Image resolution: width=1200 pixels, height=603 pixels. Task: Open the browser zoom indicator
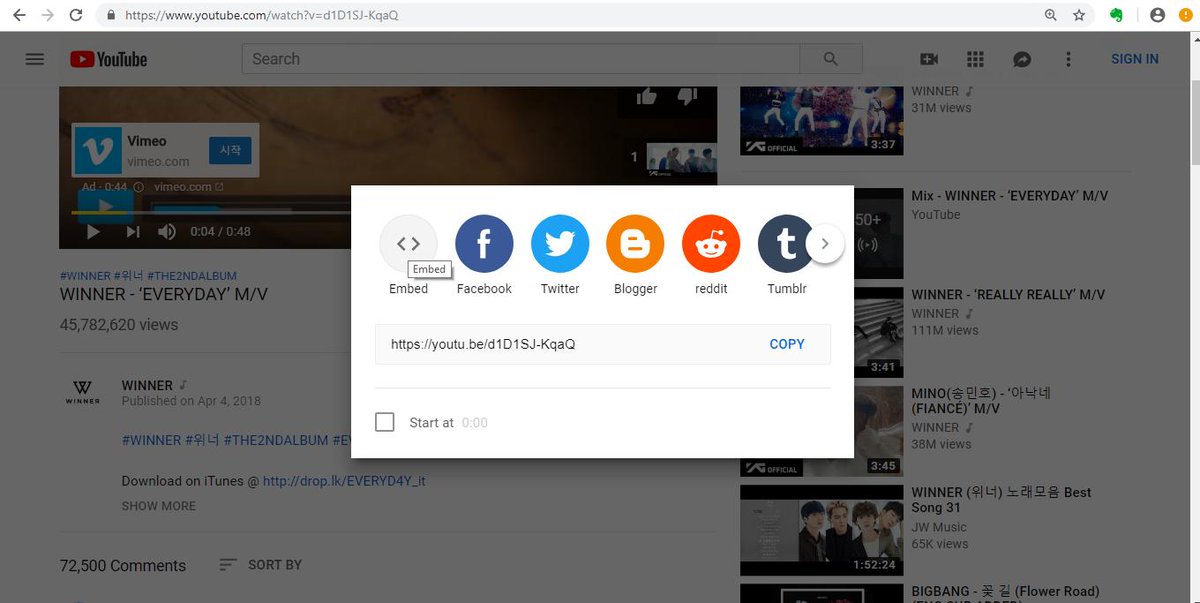tap(1050, 15)
